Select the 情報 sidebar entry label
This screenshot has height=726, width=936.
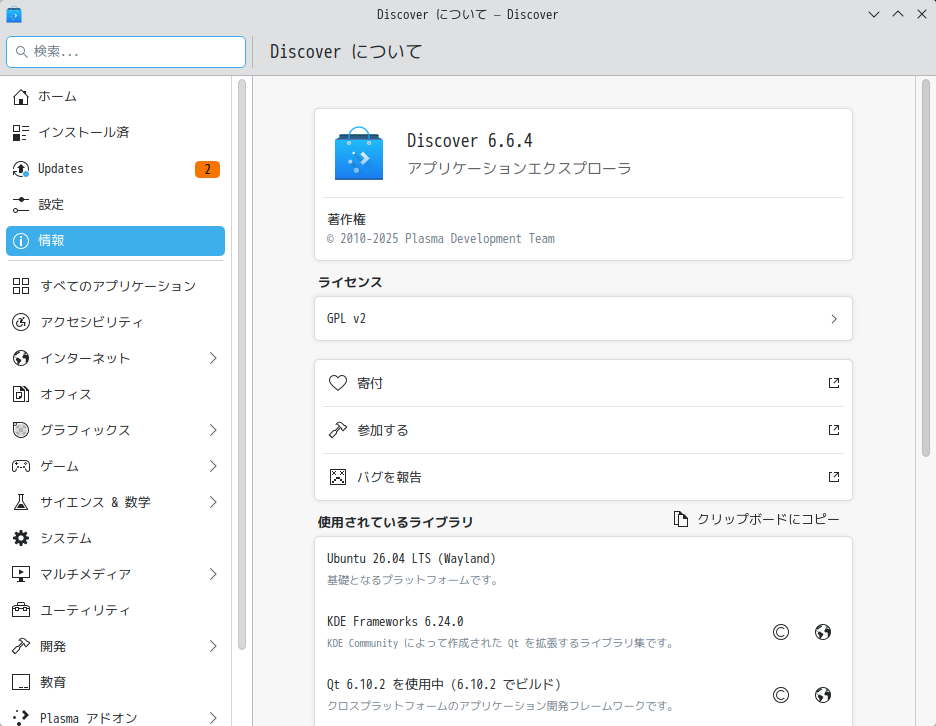pyautogui.click(x=51, y=241)
